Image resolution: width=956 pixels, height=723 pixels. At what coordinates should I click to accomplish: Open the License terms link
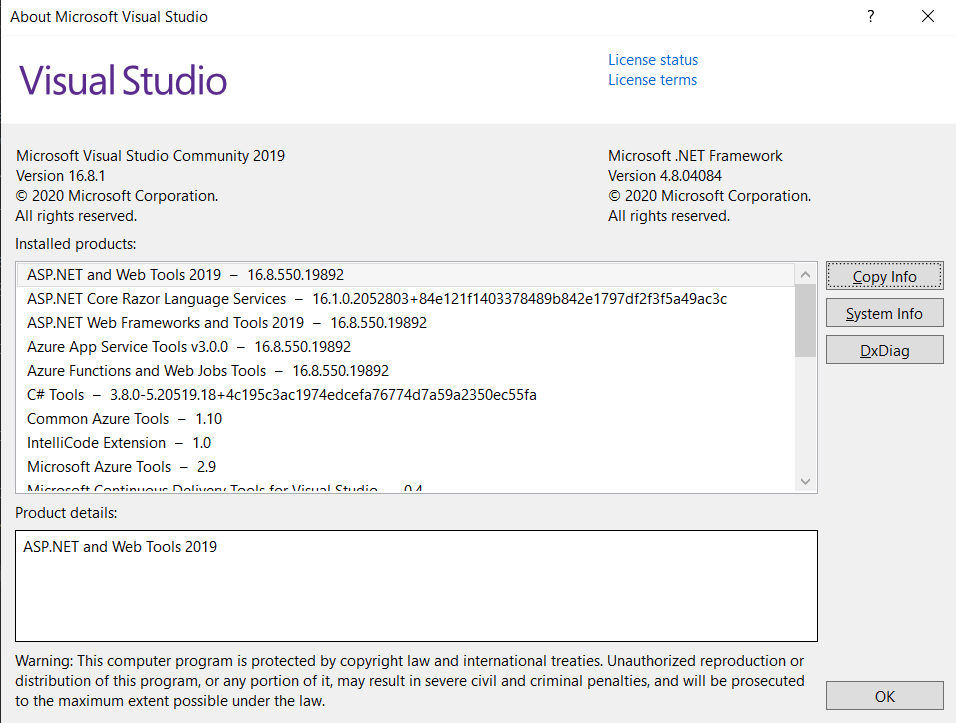coord(652,80)
